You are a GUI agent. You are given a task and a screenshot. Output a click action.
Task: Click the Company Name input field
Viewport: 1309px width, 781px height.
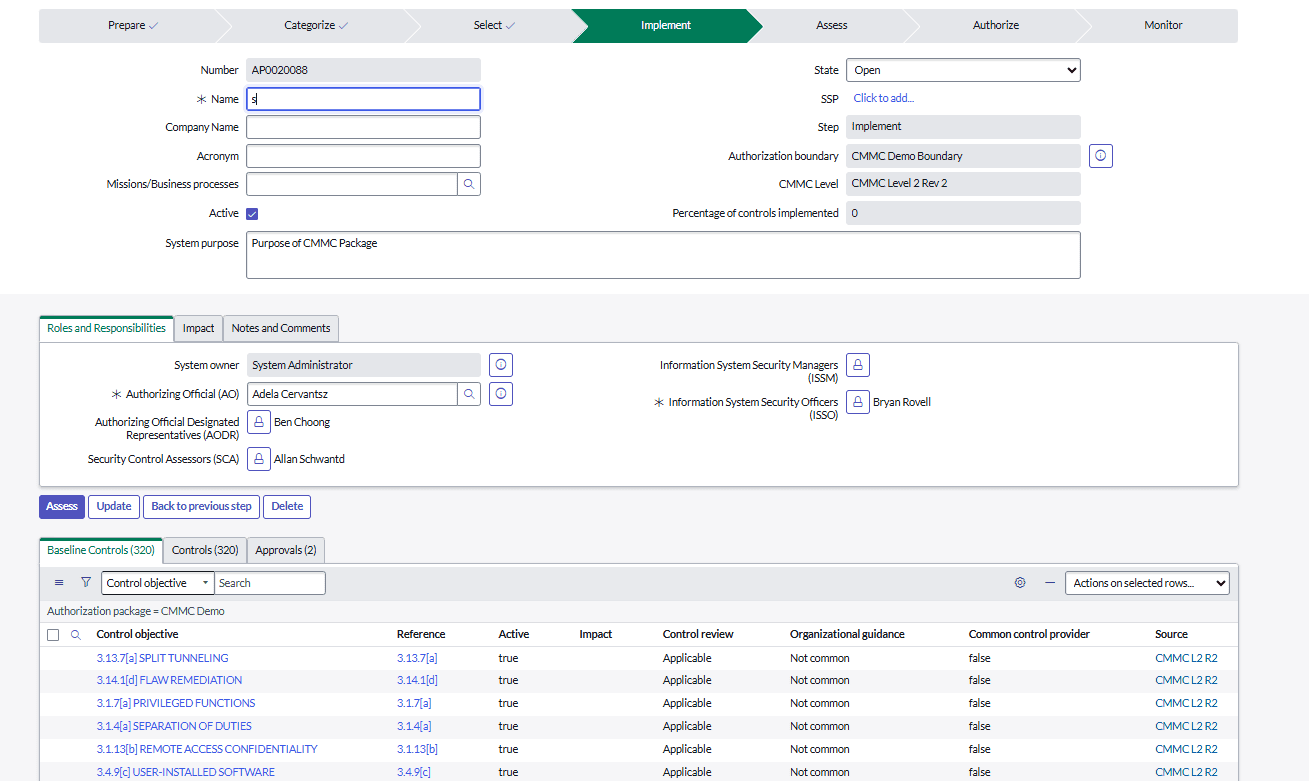pyautogui.click(x=363, y=127)
